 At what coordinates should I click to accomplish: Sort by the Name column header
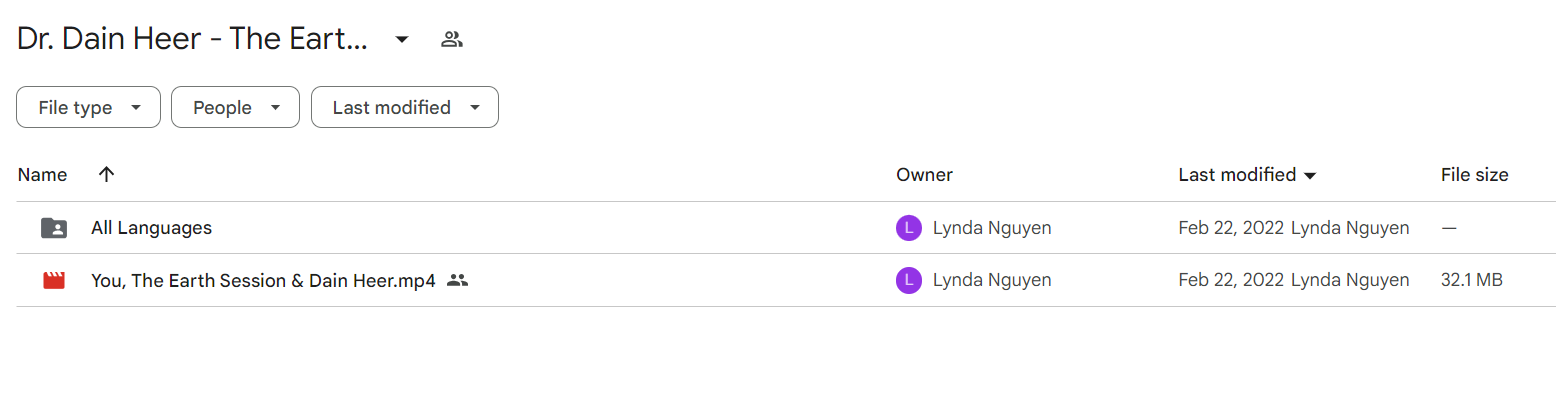coord(42,175)
